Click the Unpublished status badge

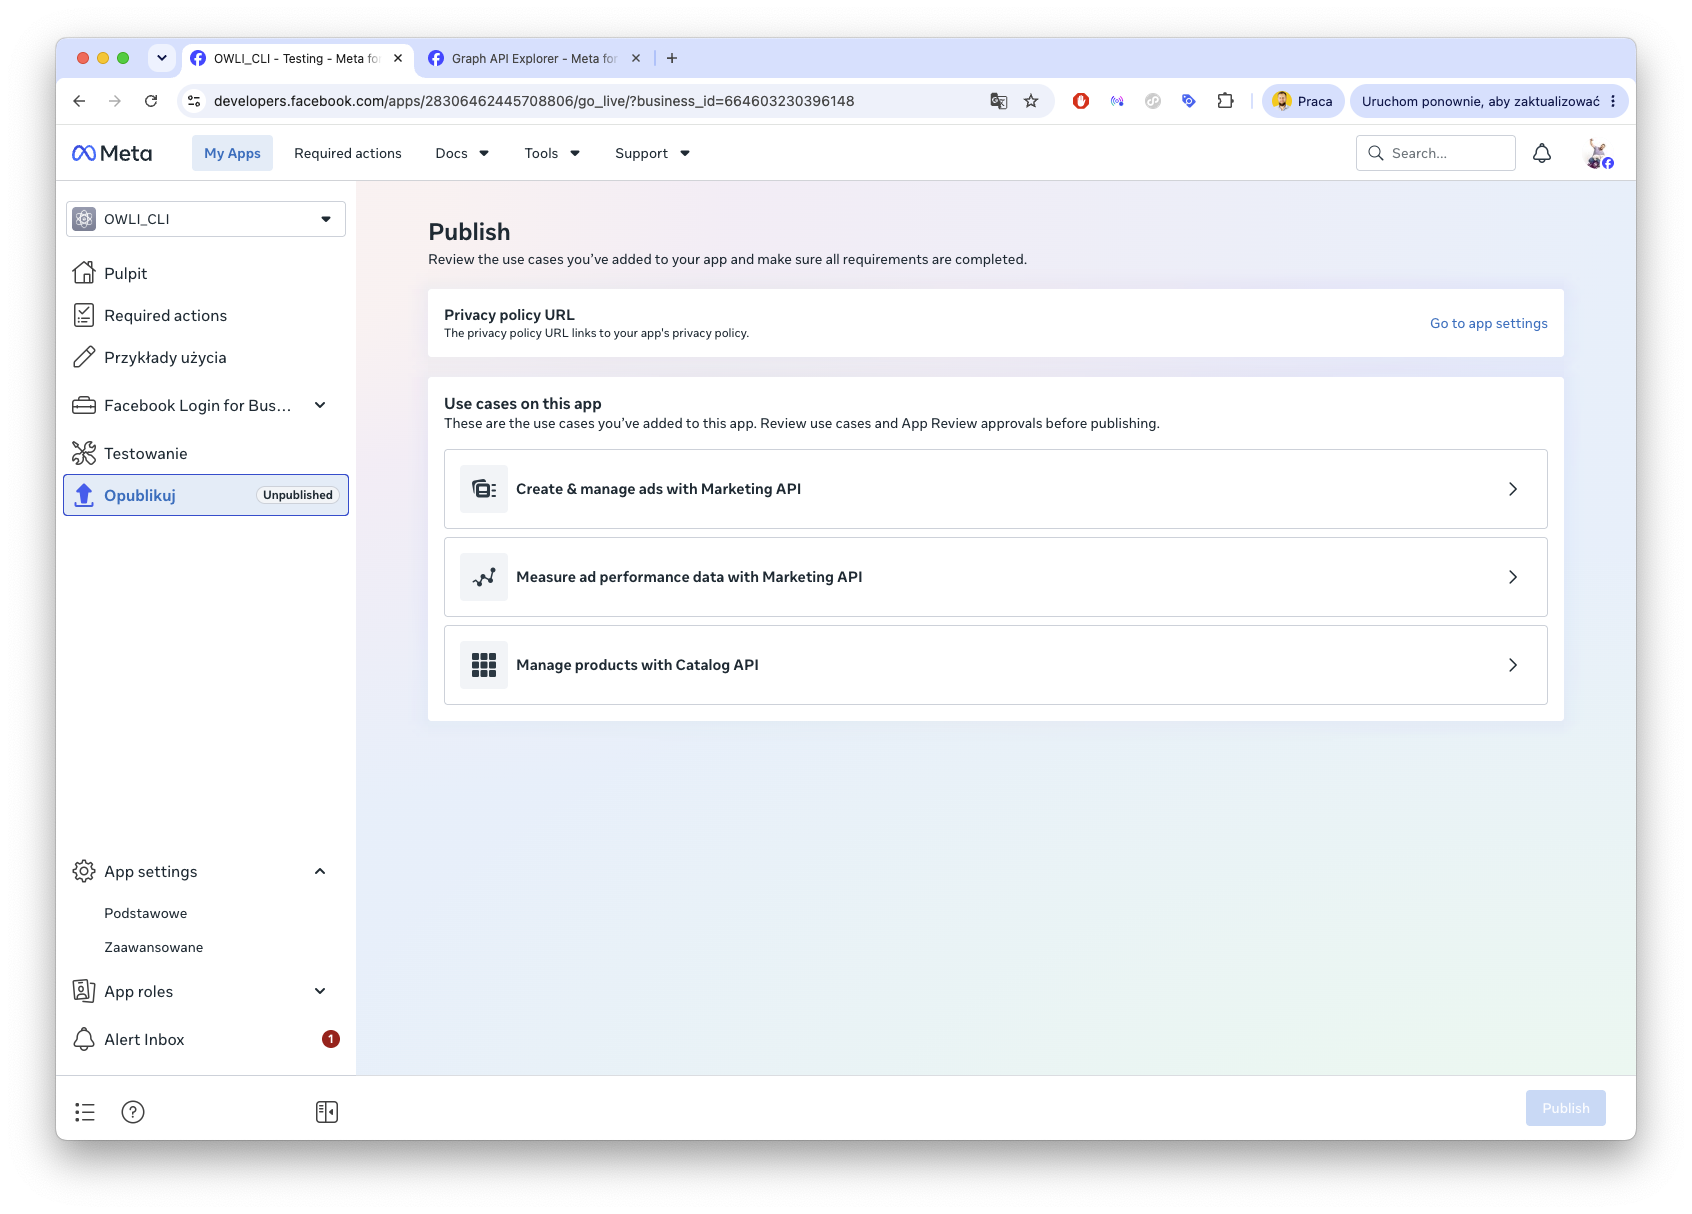(x=298, y=495)
